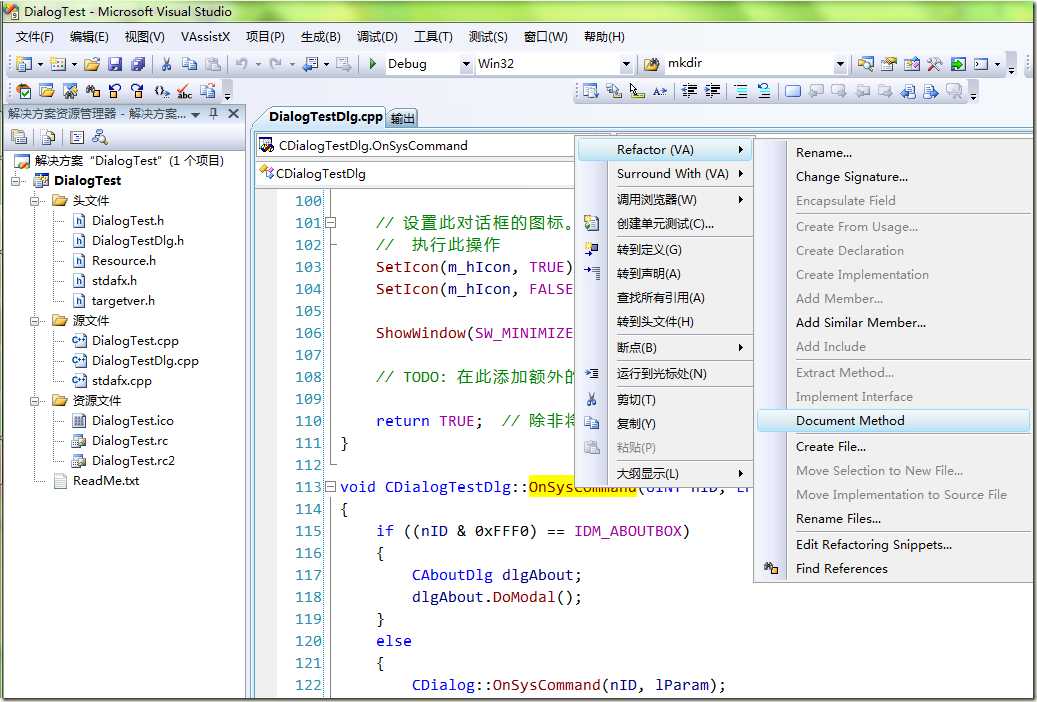This screenshot has height=702, width=1037.
Task: Click the Decrease Indent icon
Action: pyautogui.click(x=690, y=91)
